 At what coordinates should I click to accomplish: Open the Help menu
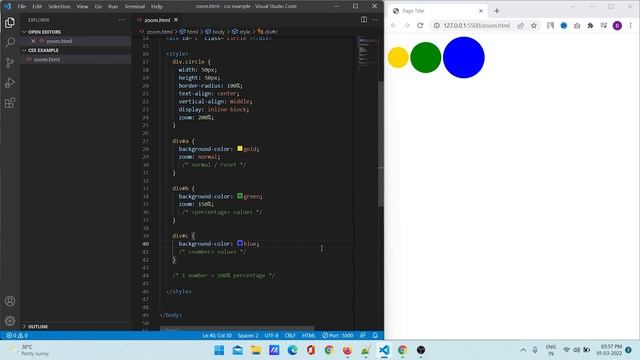pos(157,6)
